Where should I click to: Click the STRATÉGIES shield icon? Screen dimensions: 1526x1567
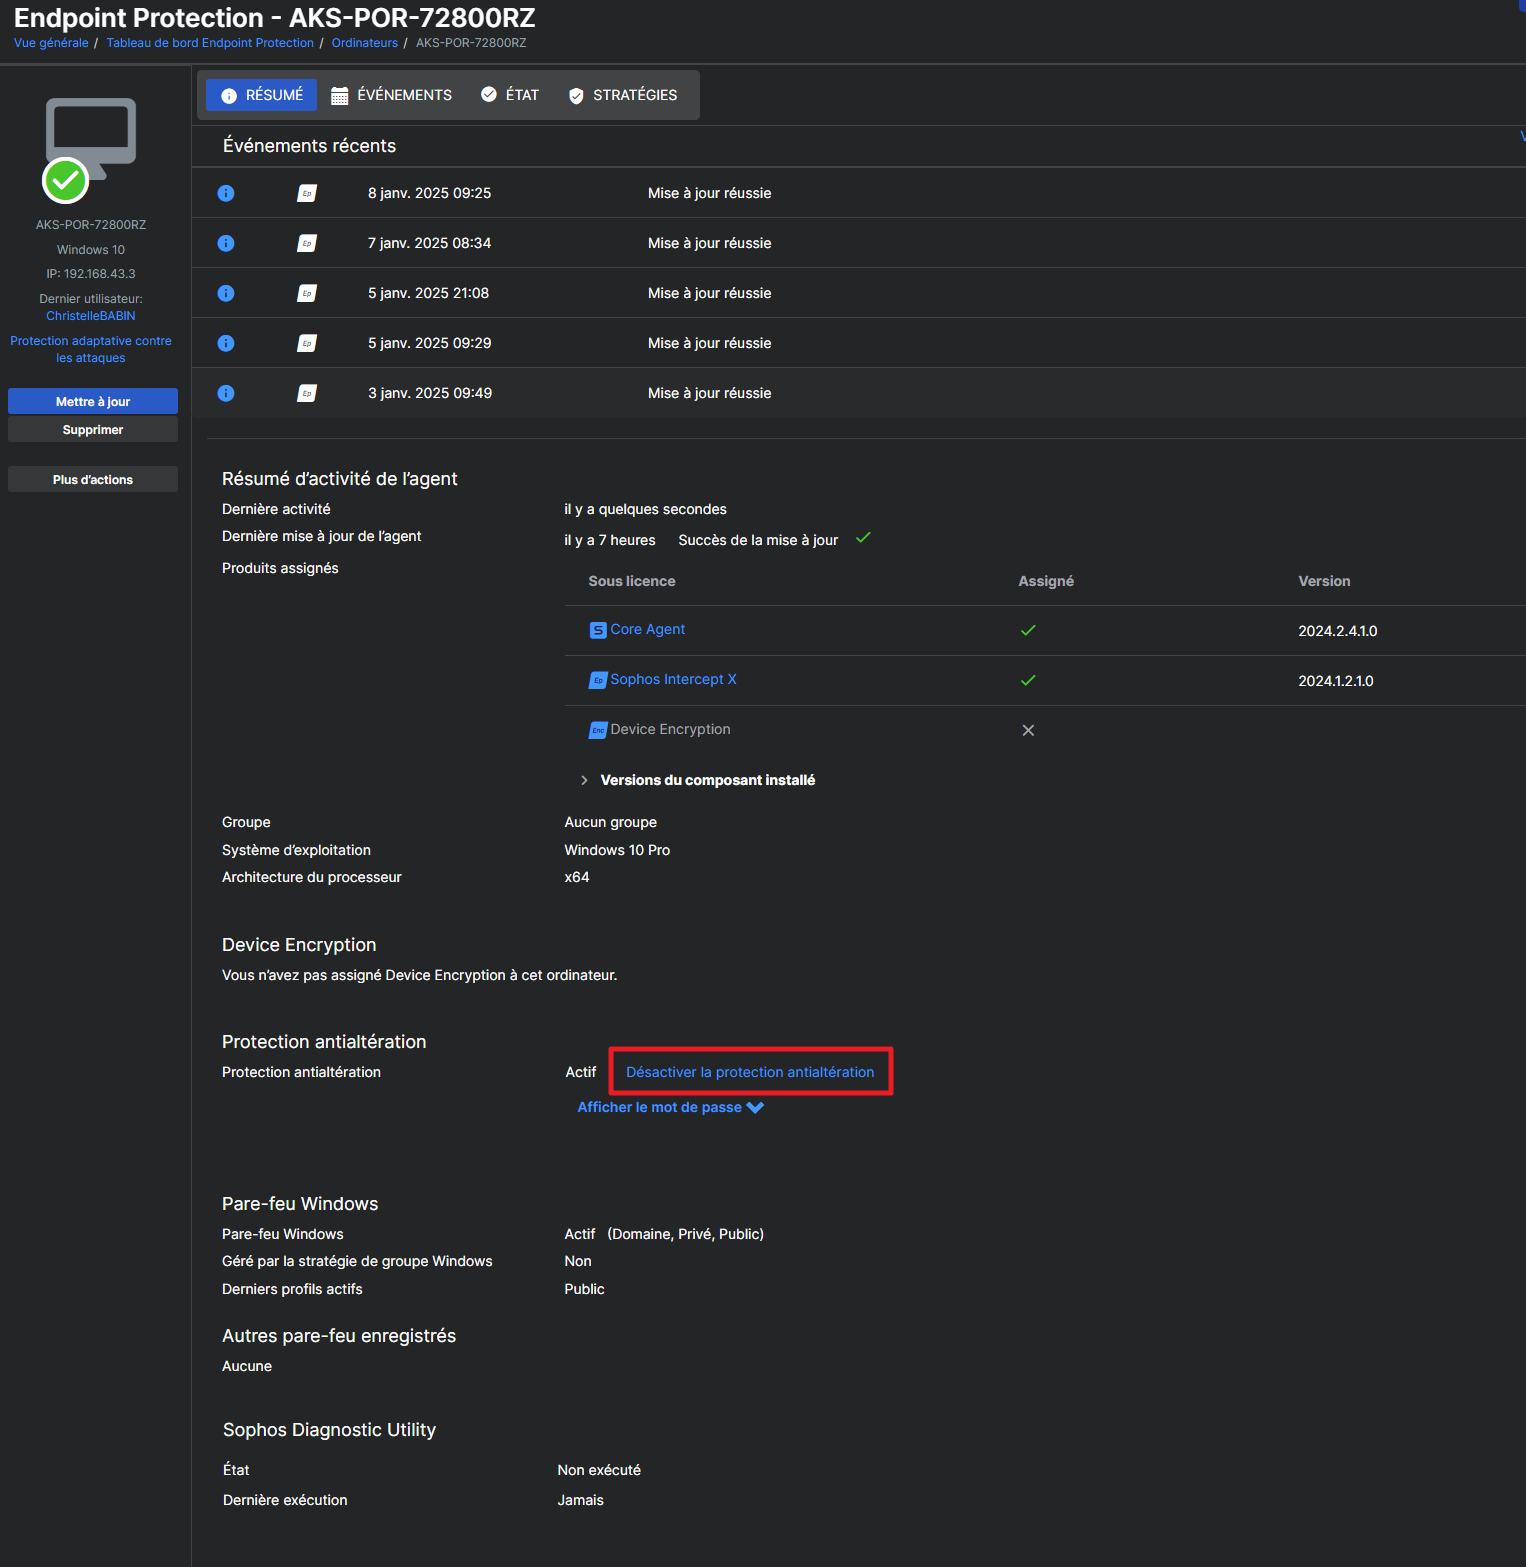pyautogui.click(x=576, y=96)
